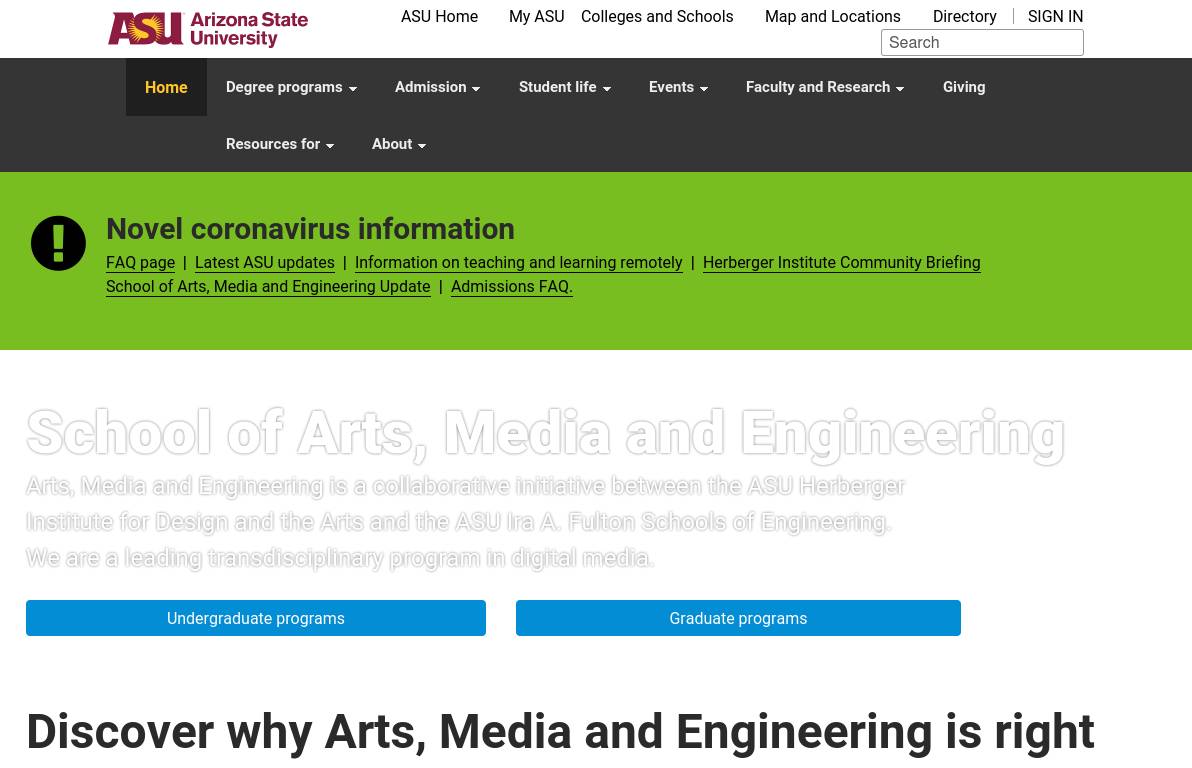Open the Resources for dropdown
Viewport: 1192px width, 768px height.
point(279,145)
